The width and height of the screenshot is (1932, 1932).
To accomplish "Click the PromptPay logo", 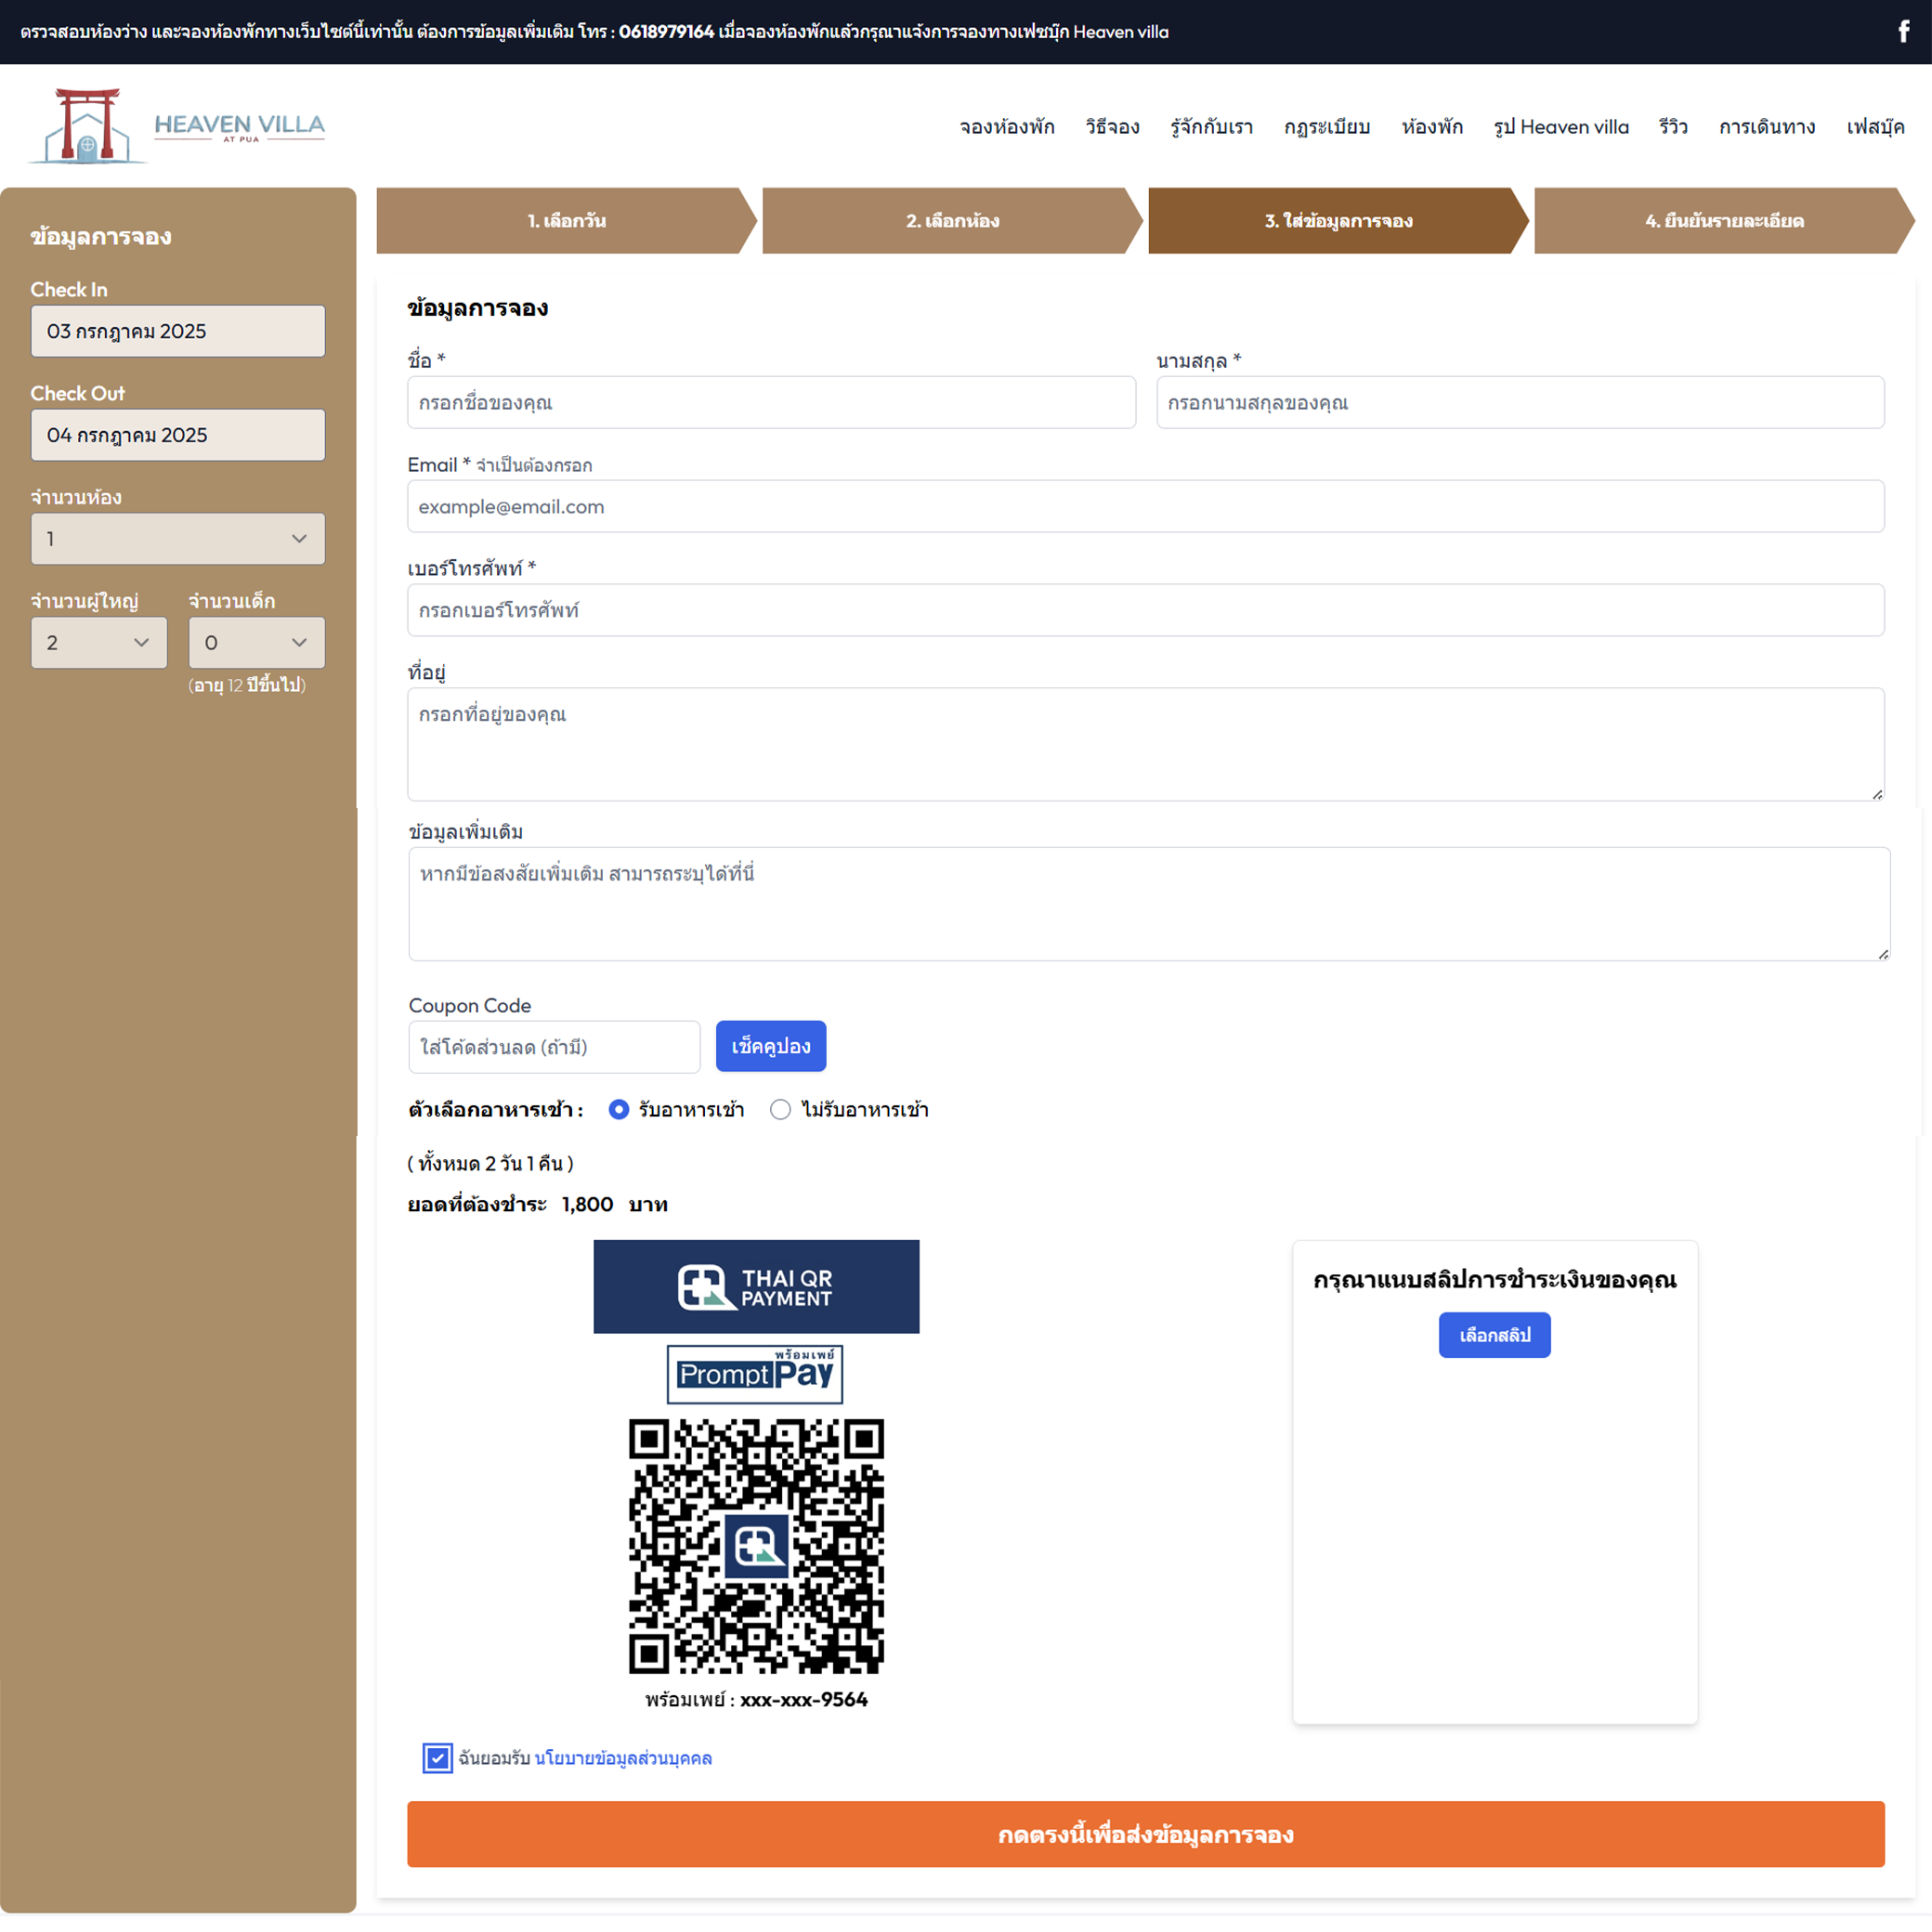I will click(755, 1374).
